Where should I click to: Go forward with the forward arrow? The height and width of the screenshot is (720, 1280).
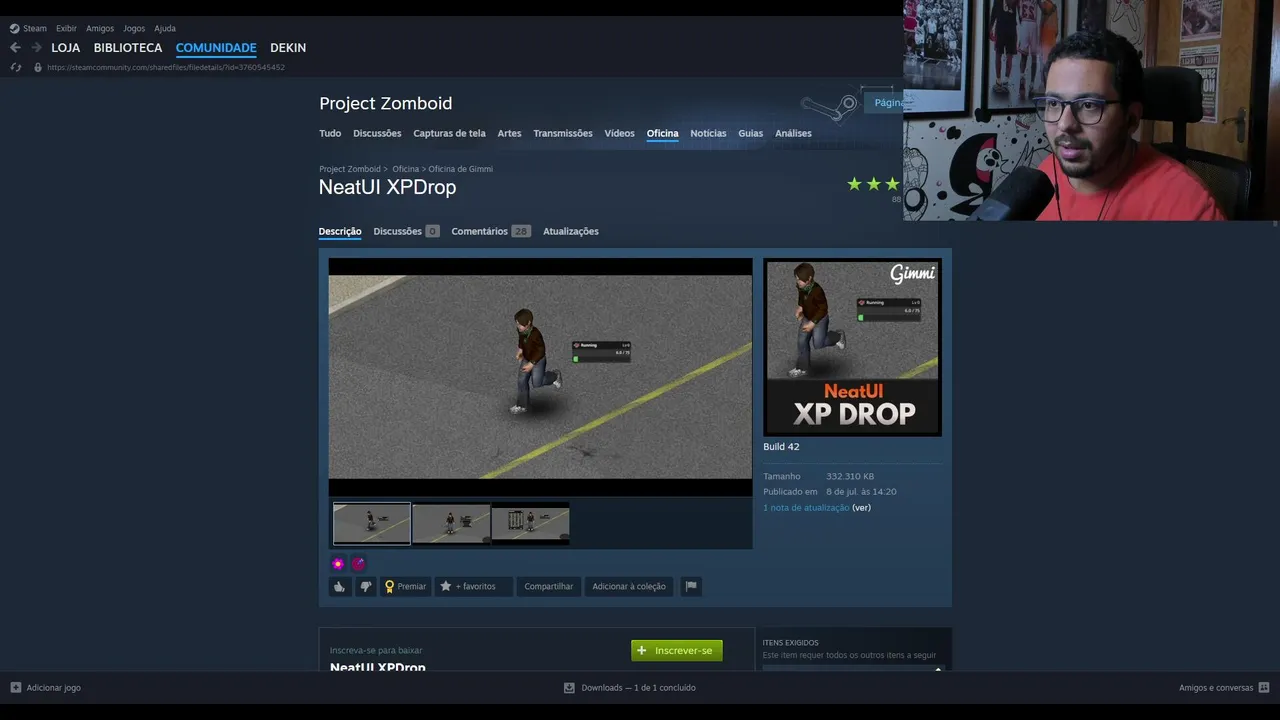tap(36, 47)
